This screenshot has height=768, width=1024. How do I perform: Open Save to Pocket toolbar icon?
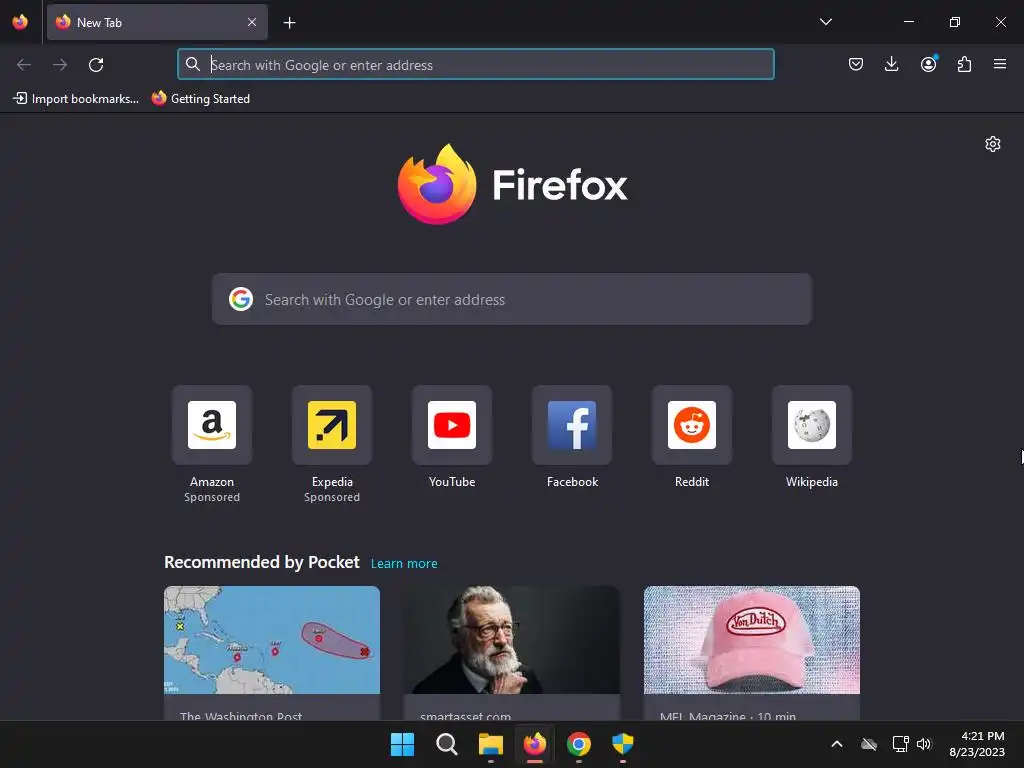click(x=856, y=64)
